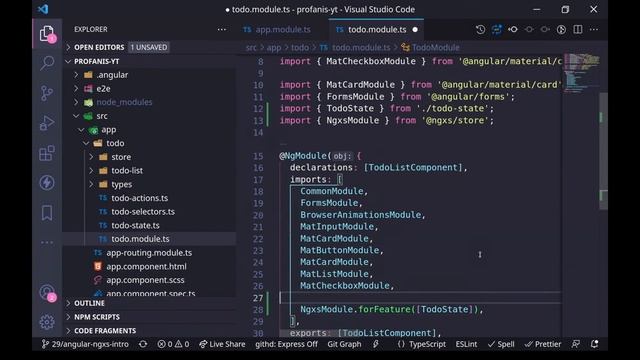The width and height of the screenshot is (640, 360).
Task: Open Git Graph from status bar
Action: point(344,344)
